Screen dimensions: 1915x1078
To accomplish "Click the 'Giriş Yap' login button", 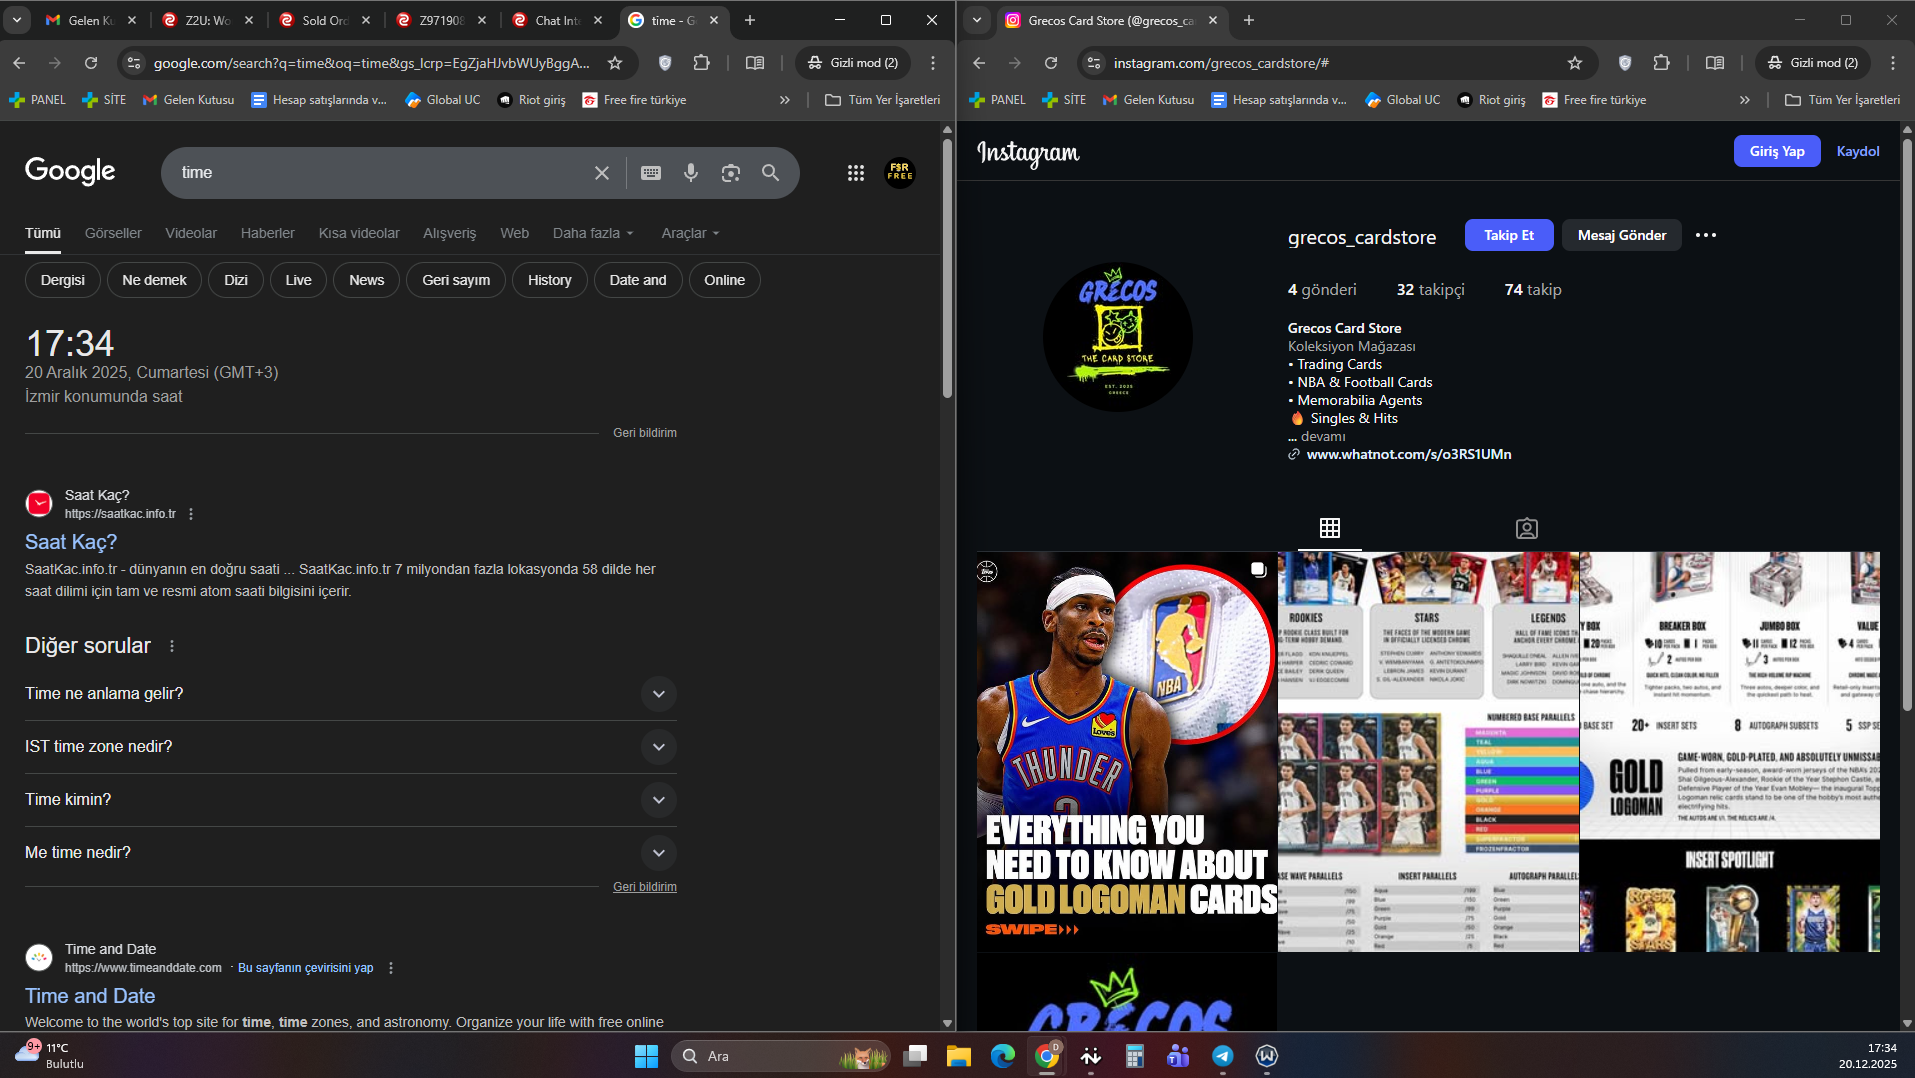I will coord(1777,151).
